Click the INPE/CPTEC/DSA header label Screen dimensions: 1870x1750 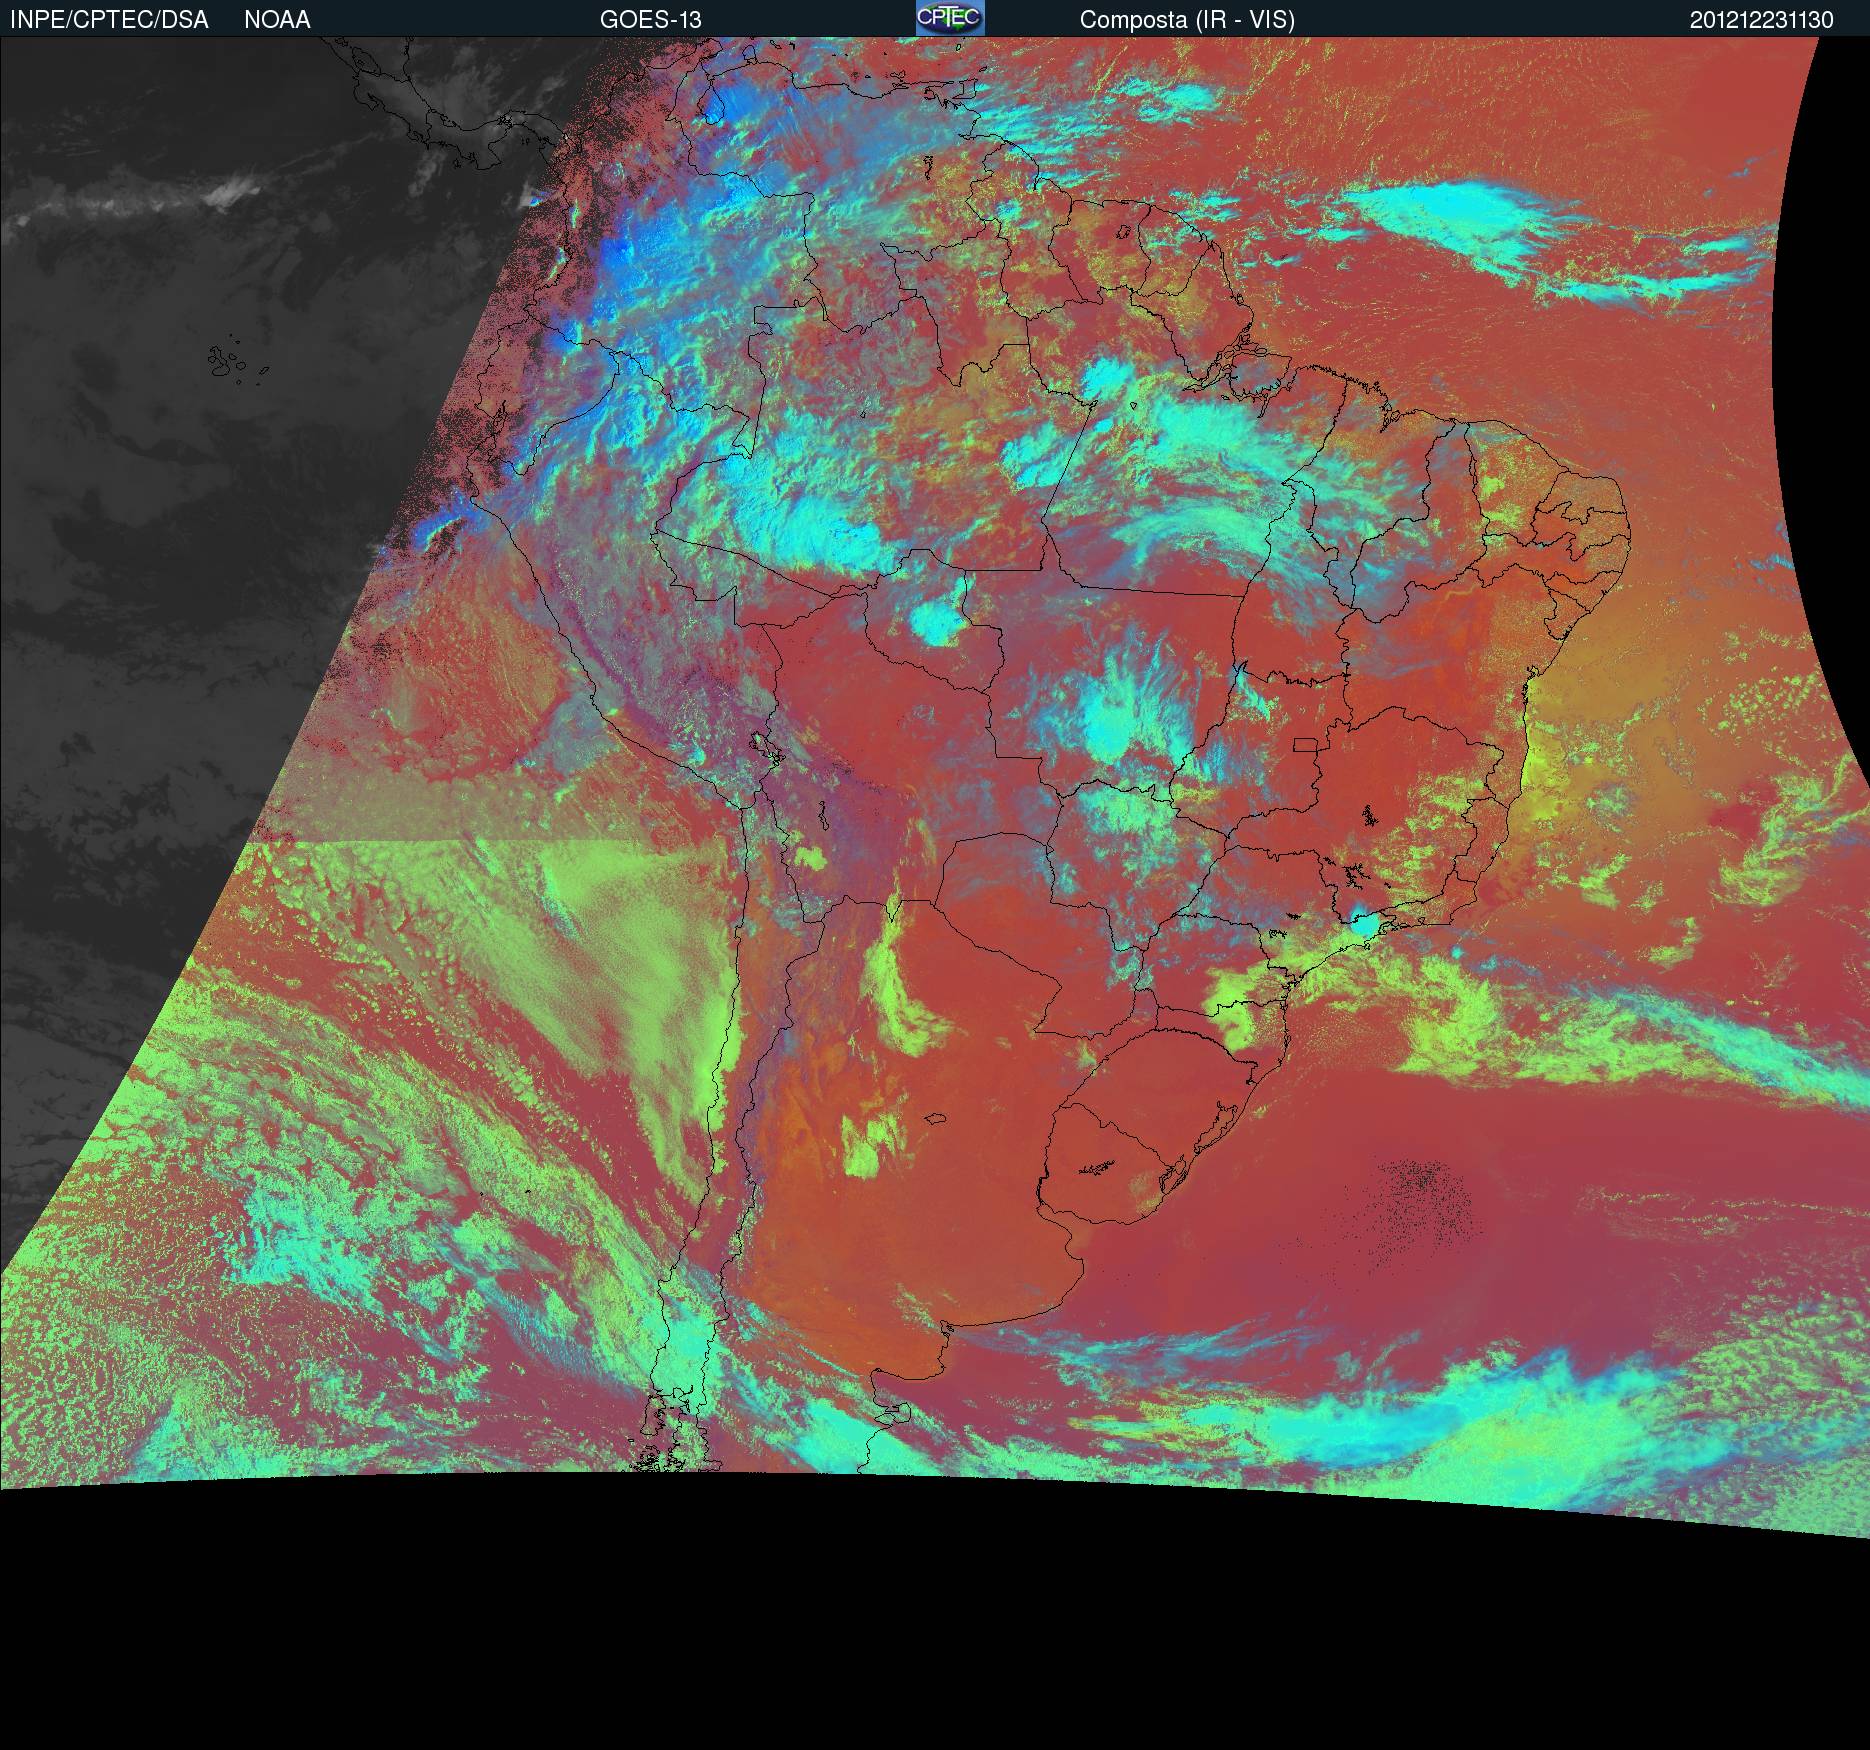109,20
